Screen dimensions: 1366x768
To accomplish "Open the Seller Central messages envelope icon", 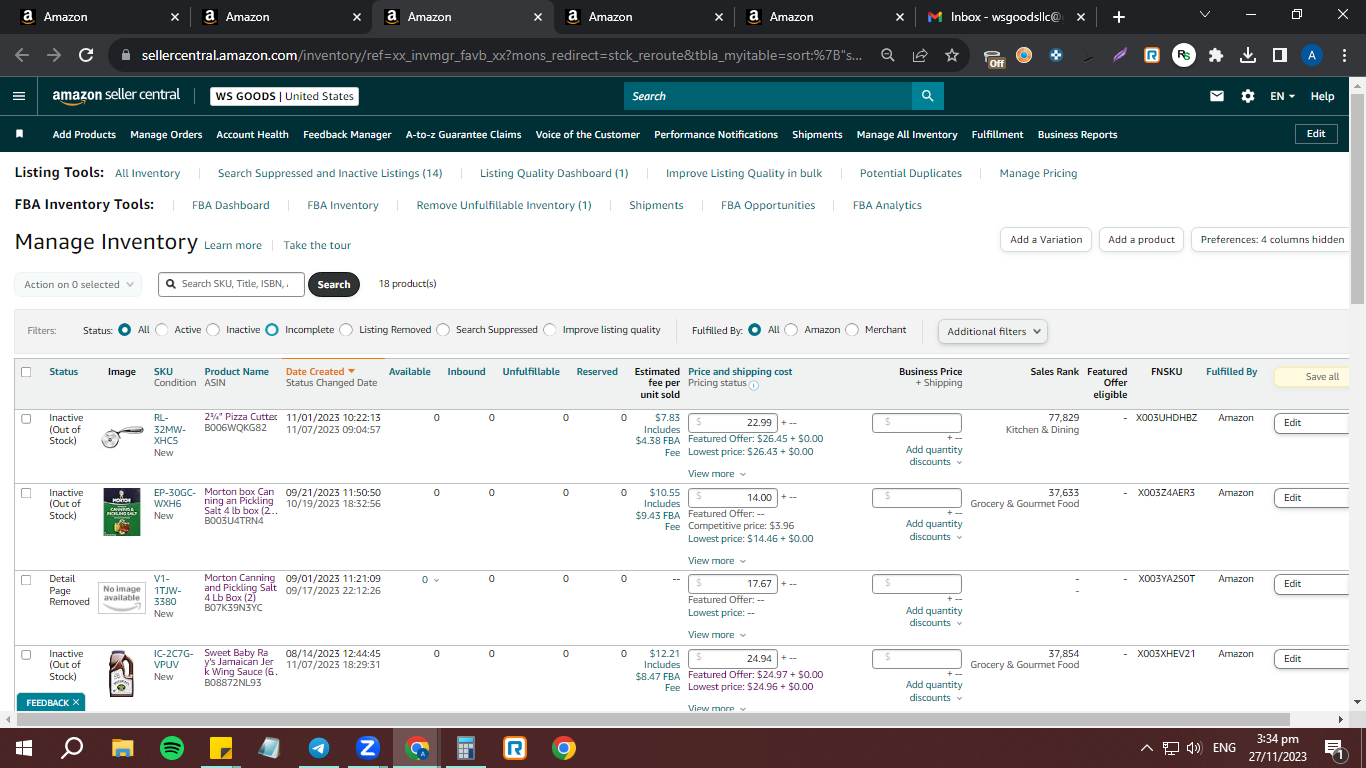I will 1217,96.
